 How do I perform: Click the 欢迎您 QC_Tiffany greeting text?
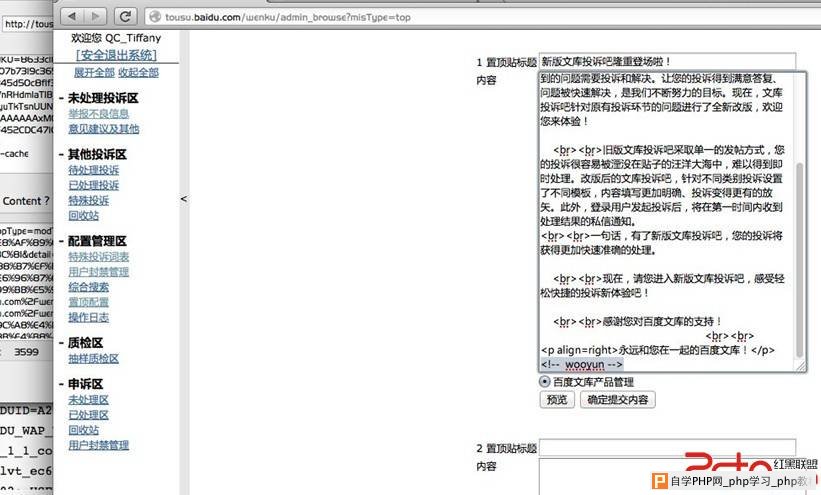116,38
